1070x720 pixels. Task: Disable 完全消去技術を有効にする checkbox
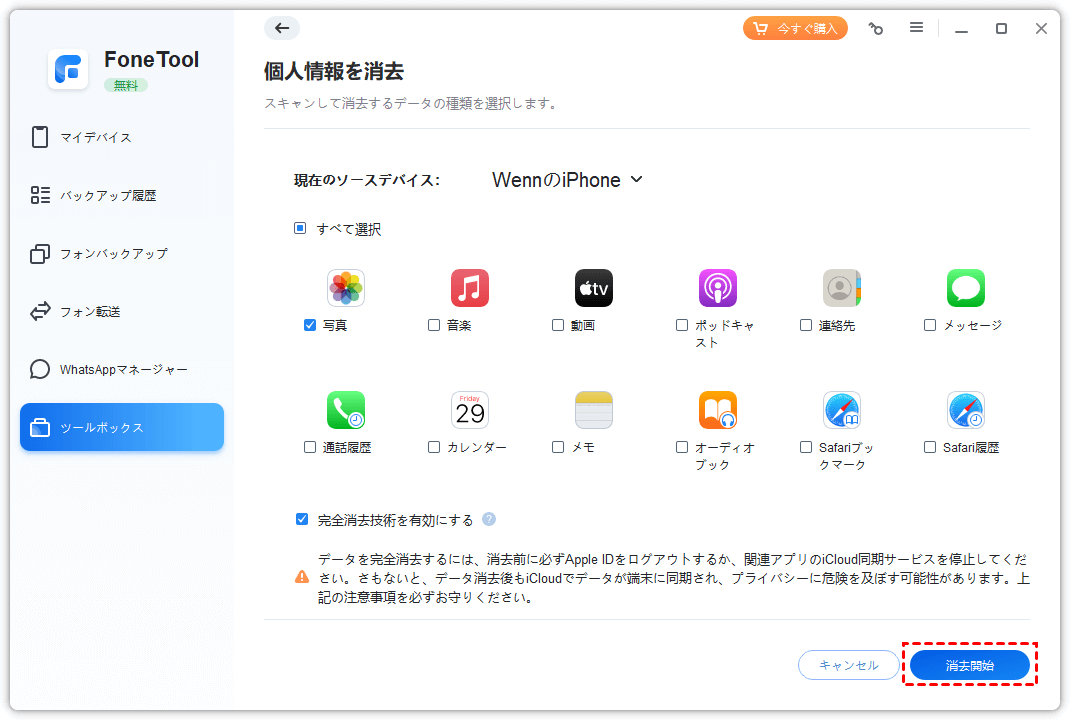click(302, 519)
